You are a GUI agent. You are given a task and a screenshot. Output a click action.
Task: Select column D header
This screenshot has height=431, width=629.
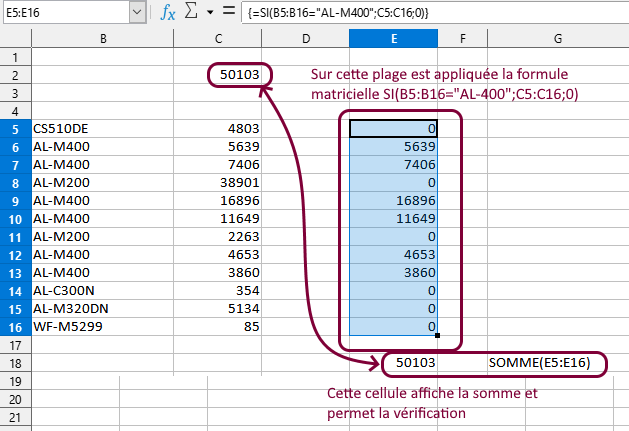tap(306, 39)
